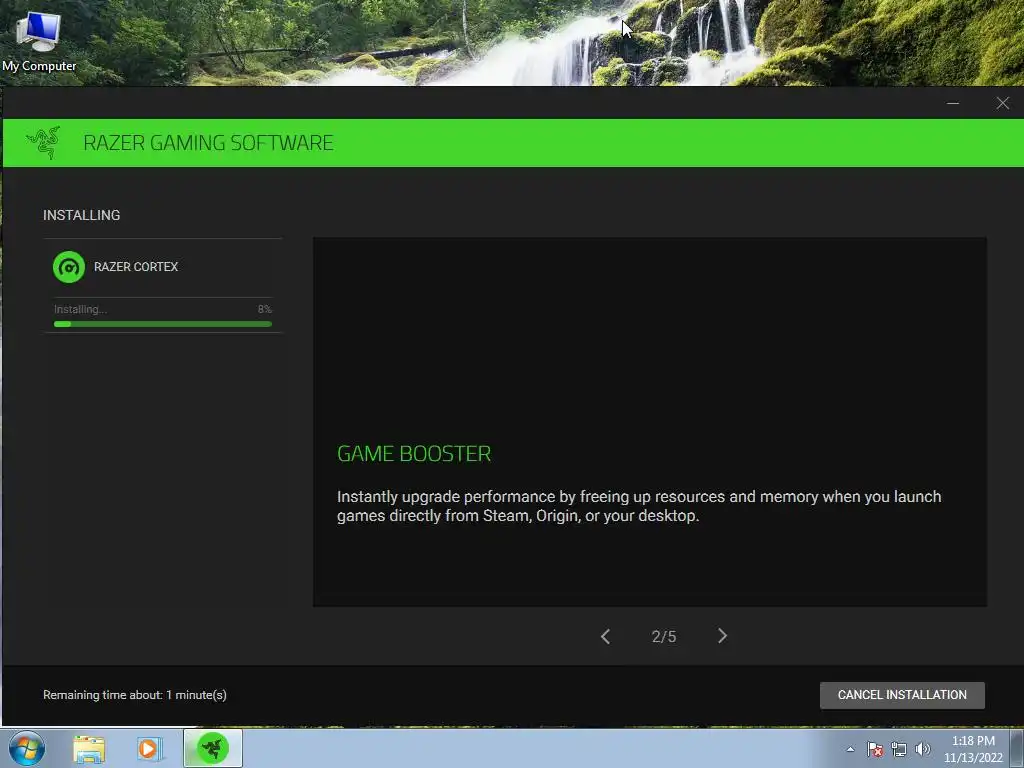This screenshot has height=768, width=1024.
Task: Open the Windows Start menu
Action: point(26,748)
